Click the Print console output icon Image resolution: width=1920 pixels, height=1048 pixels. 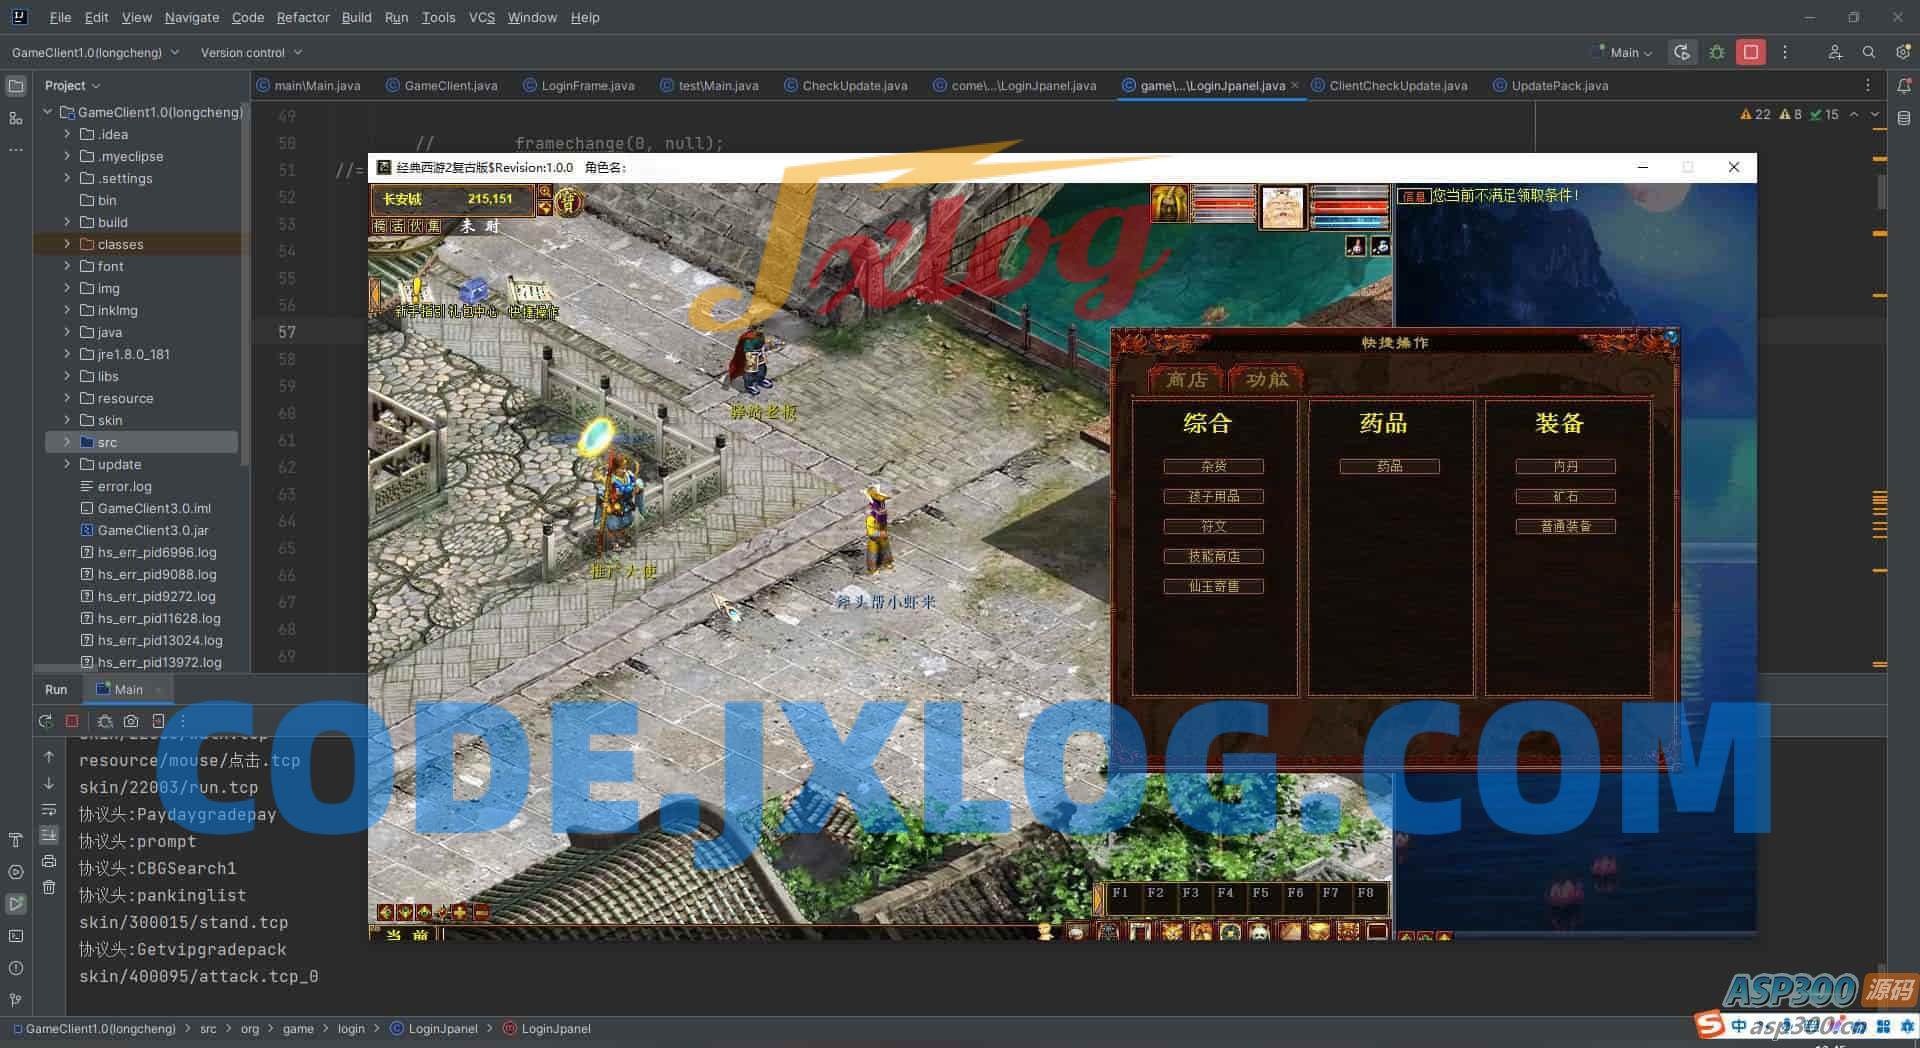click(49, 861)
